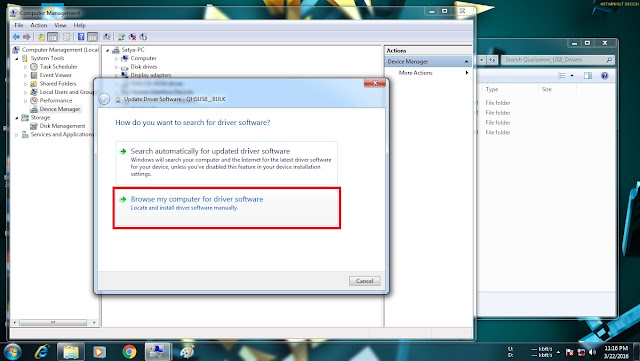Image resolution: width=640 pixels, height=361 pixels.
Task: Select Disk Management in the tree
Action: [62, 126]
